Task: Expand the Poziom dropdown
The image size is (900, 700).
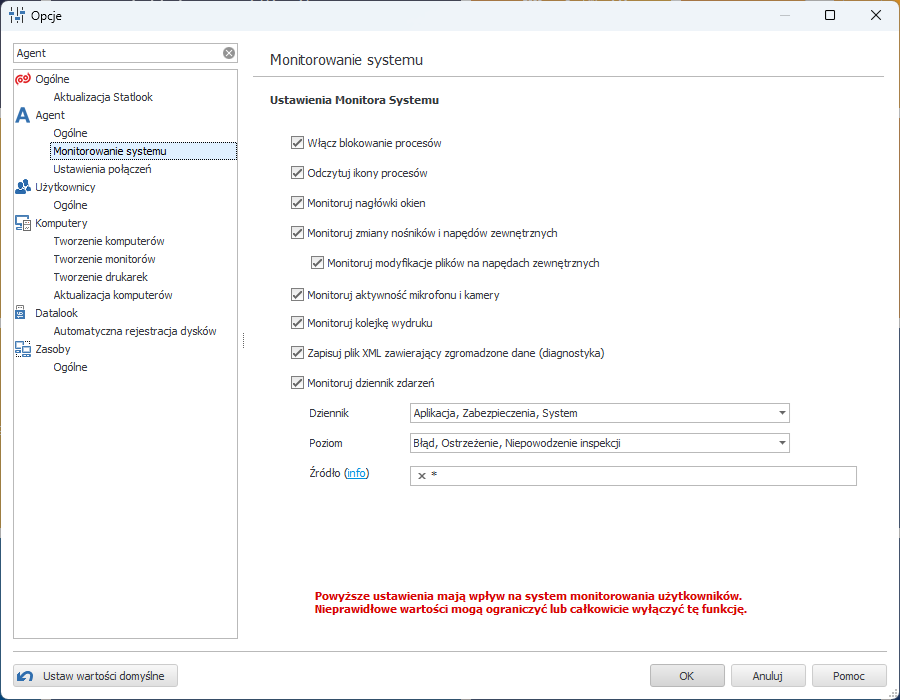Action: coord(781,443)
